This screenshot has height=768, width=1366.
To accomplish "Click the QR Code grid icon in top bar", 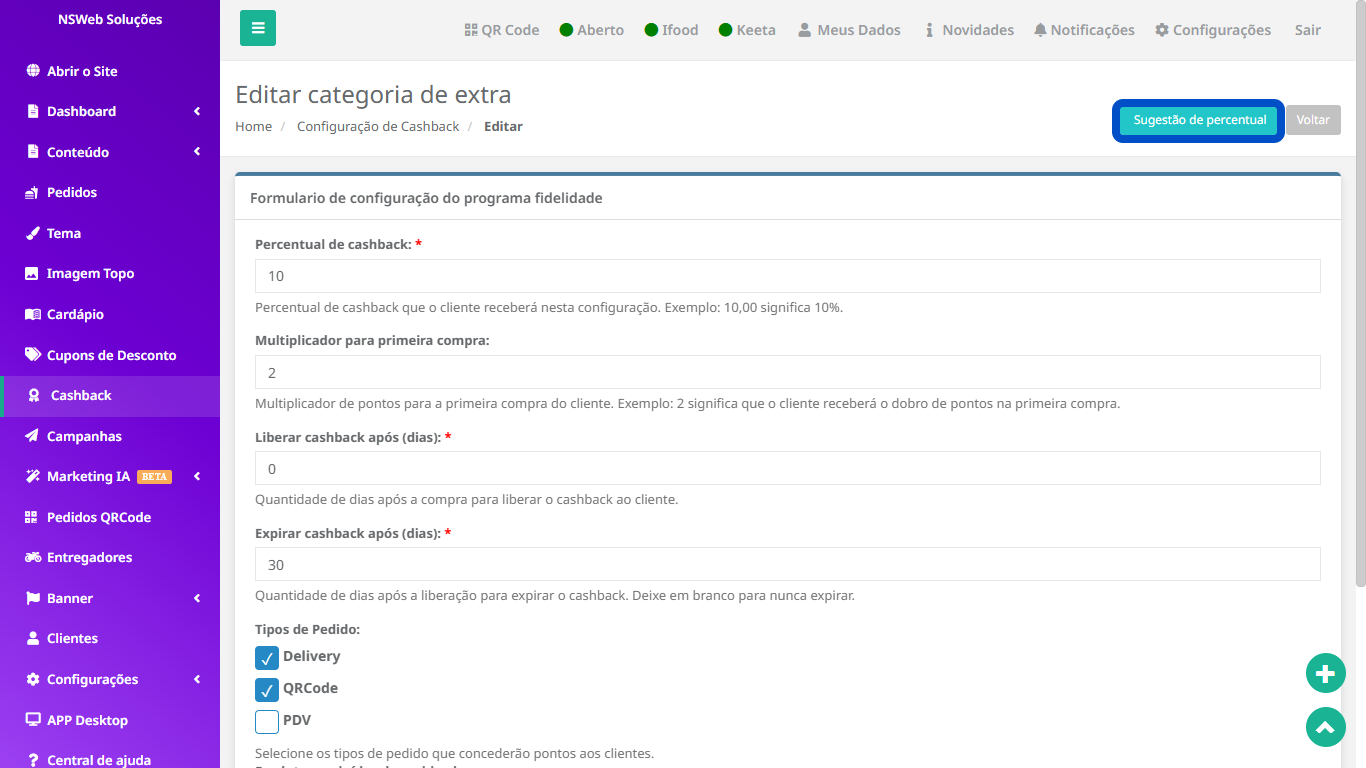I will point(471,30).
